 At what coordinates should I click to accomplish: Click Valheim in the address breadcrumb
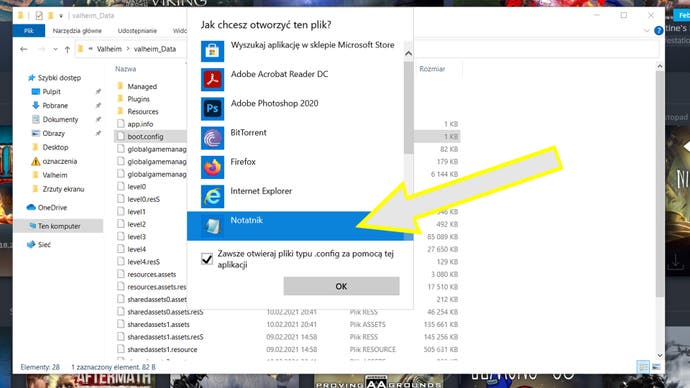coord(109,49)
